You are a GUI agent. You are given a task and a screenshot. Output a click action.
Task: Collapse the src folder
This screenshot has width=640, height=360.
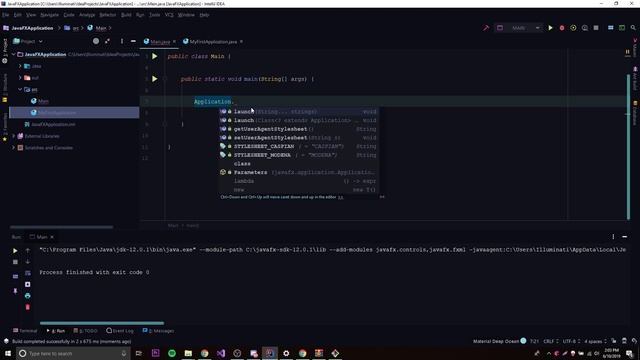tap(20, 89)
